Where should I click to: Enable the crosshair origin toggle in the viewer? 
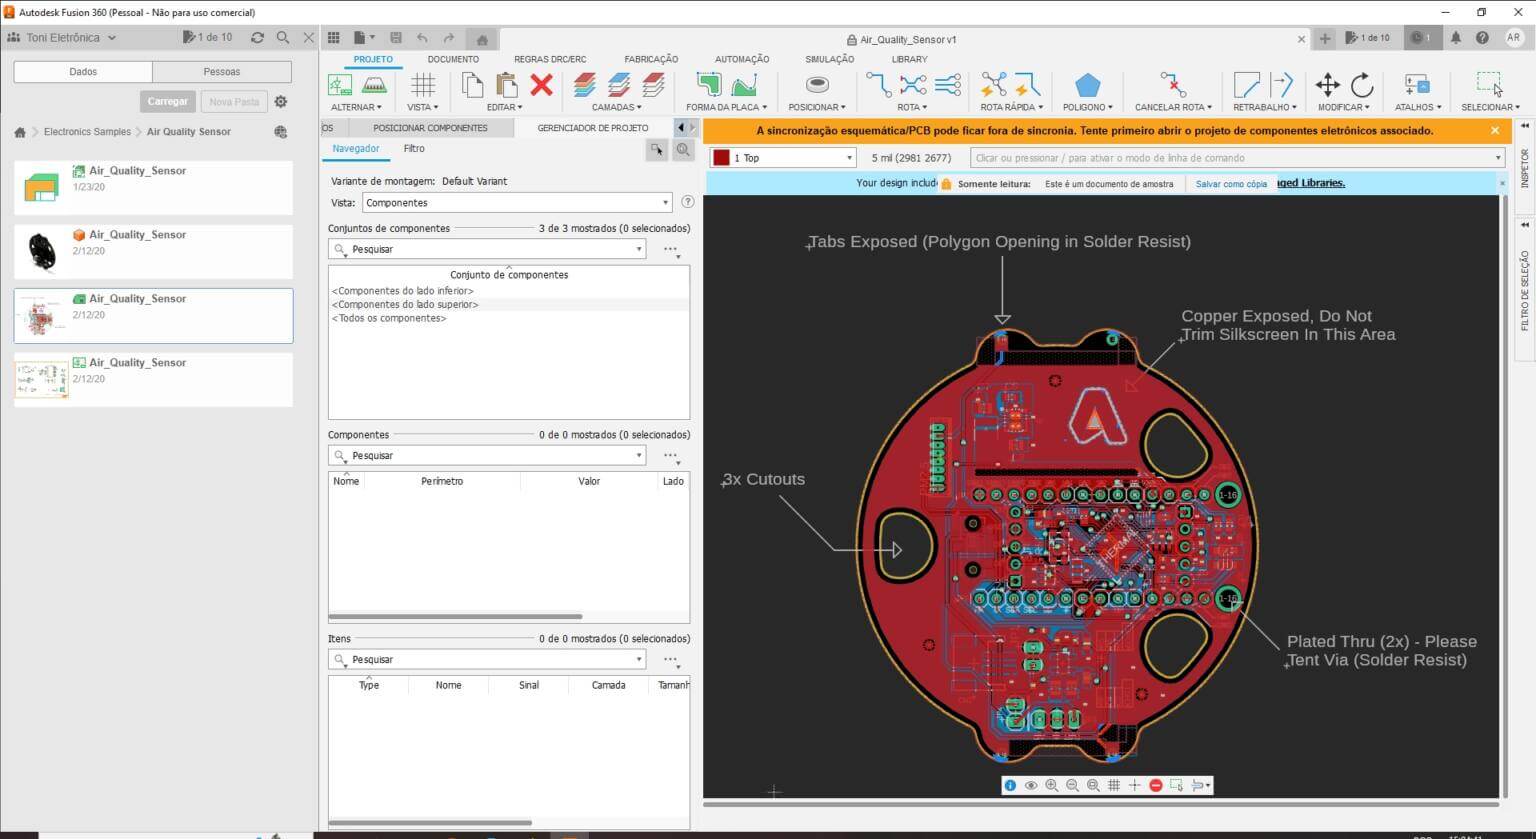coord(1135,785)
